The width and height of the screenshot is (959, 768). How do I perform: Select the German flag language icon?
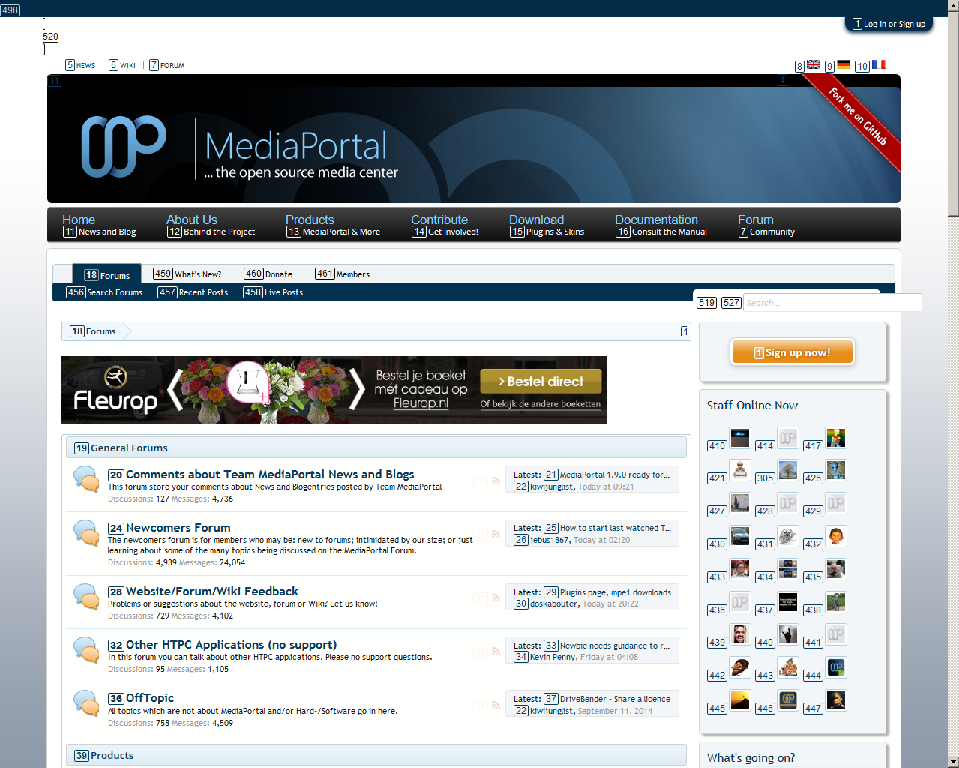point(843,65)
